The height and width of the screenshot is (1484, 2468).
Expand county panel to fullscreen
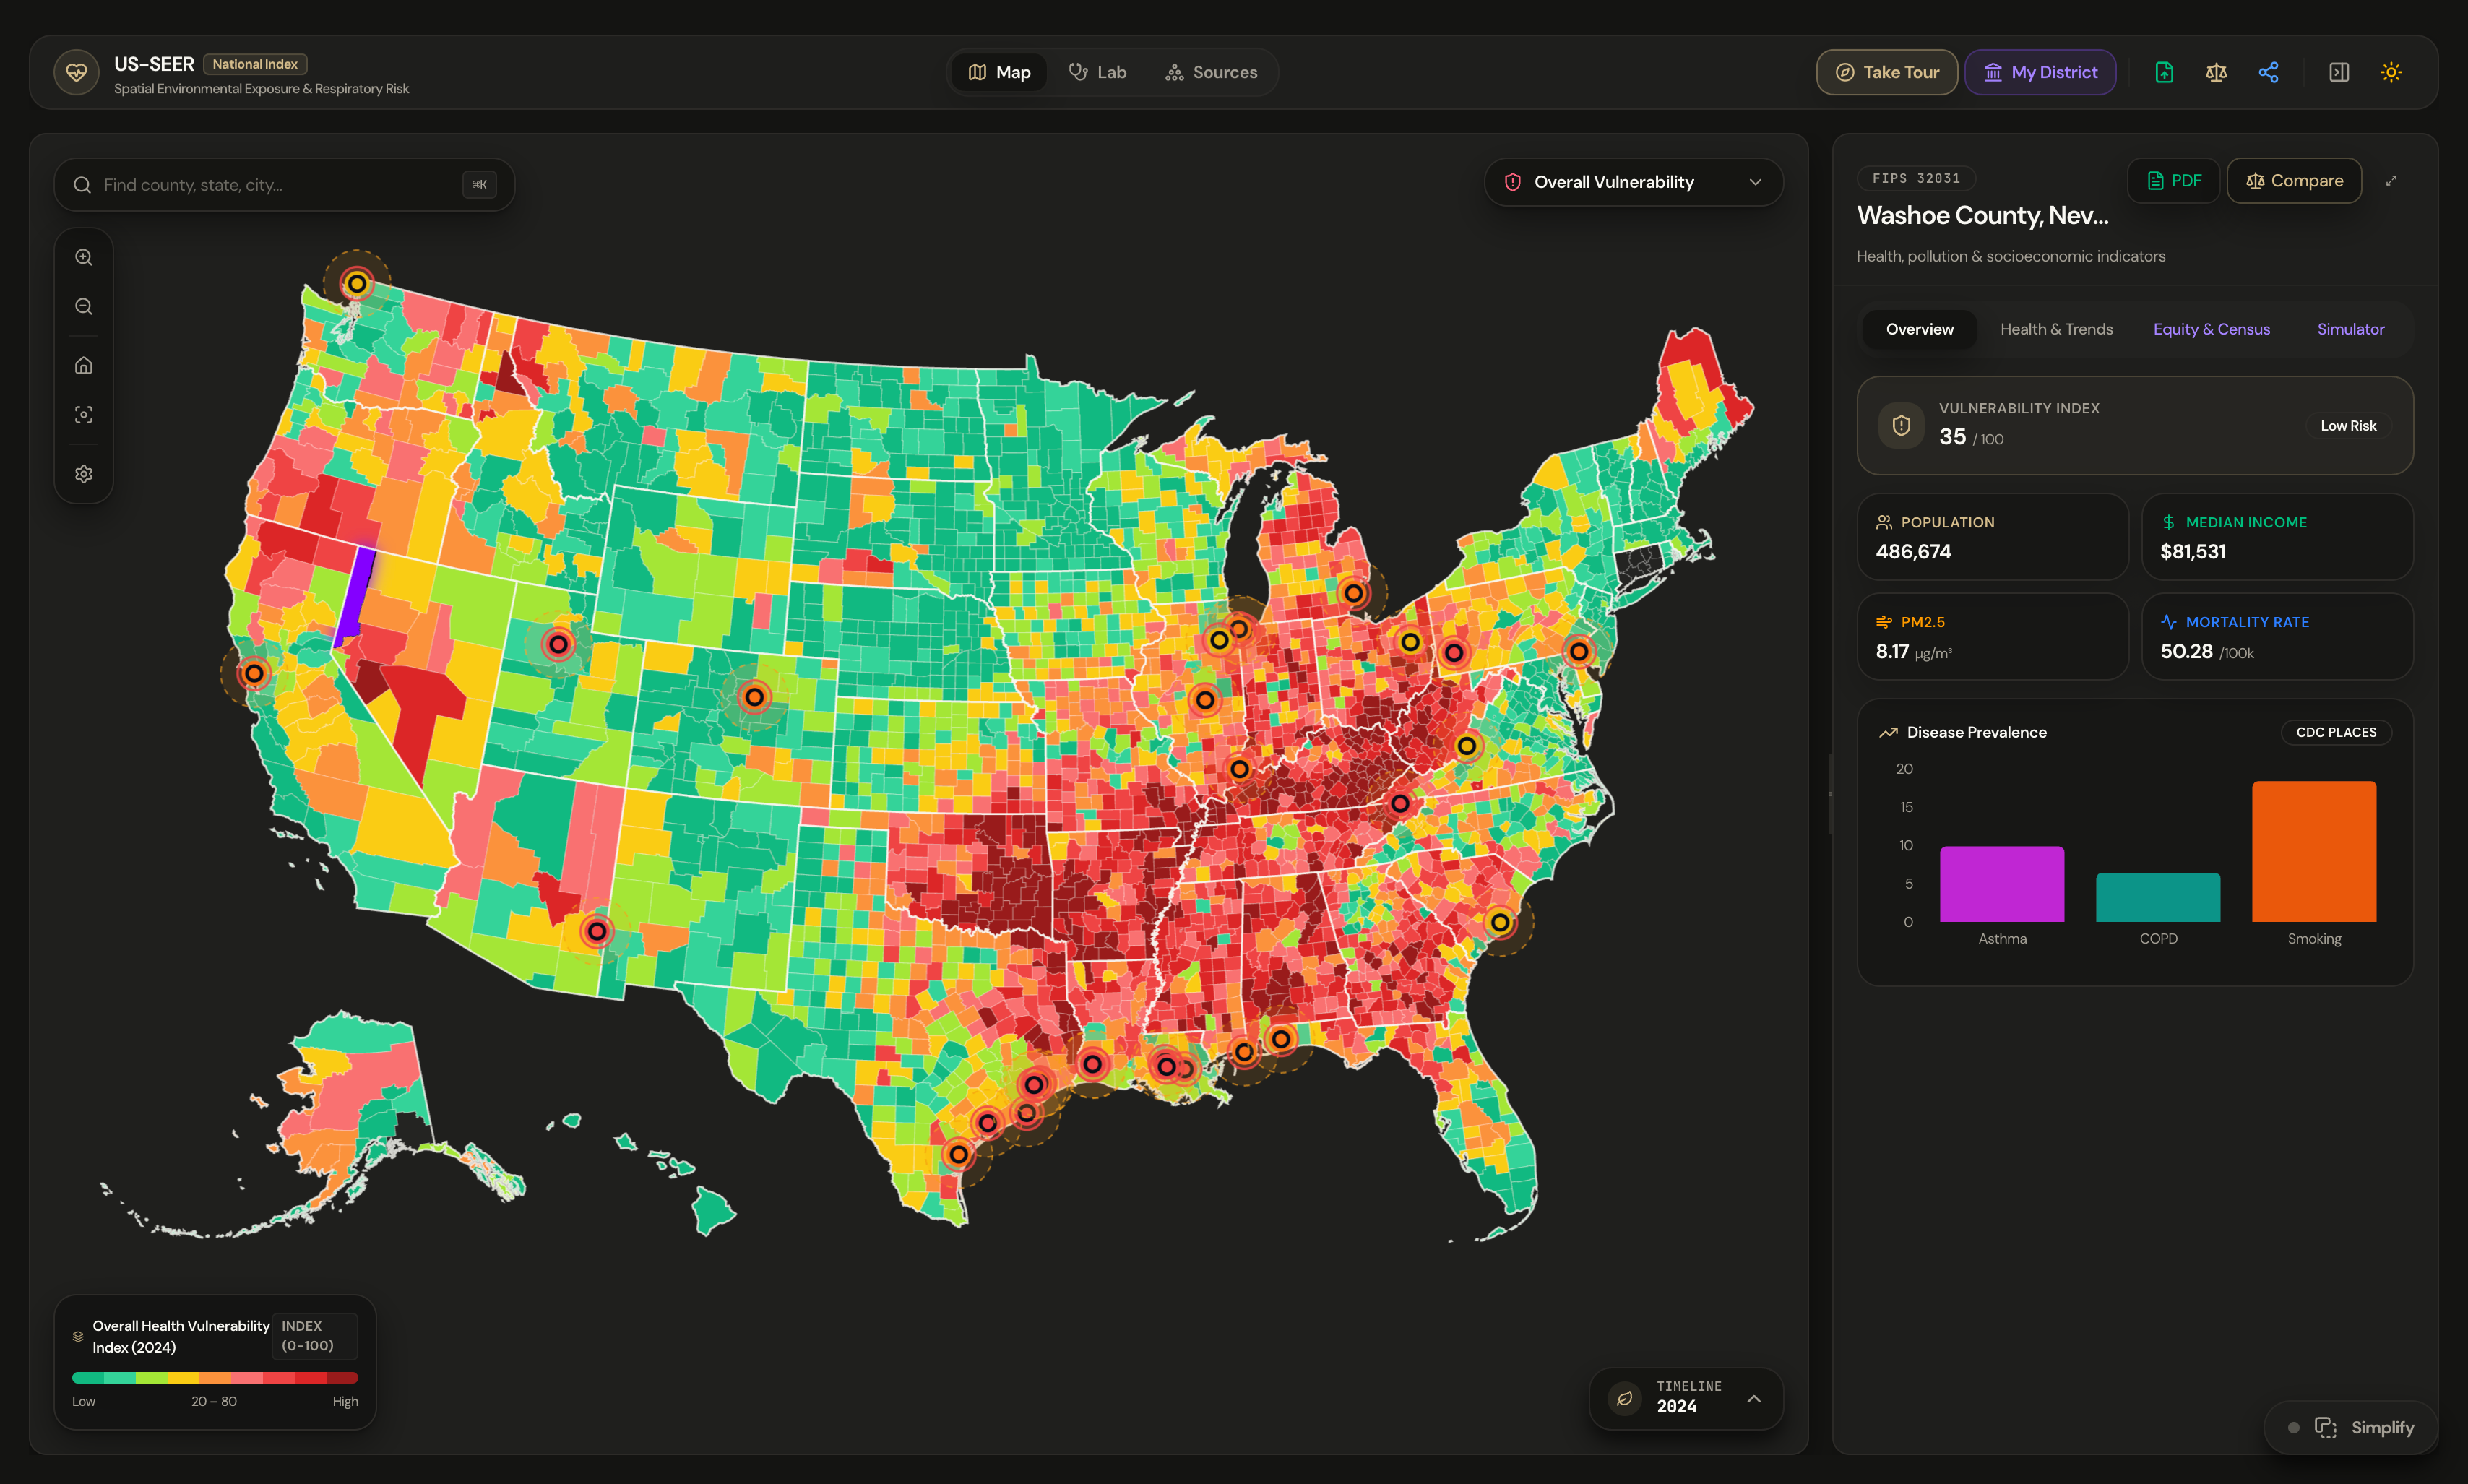click(2391, 180)
